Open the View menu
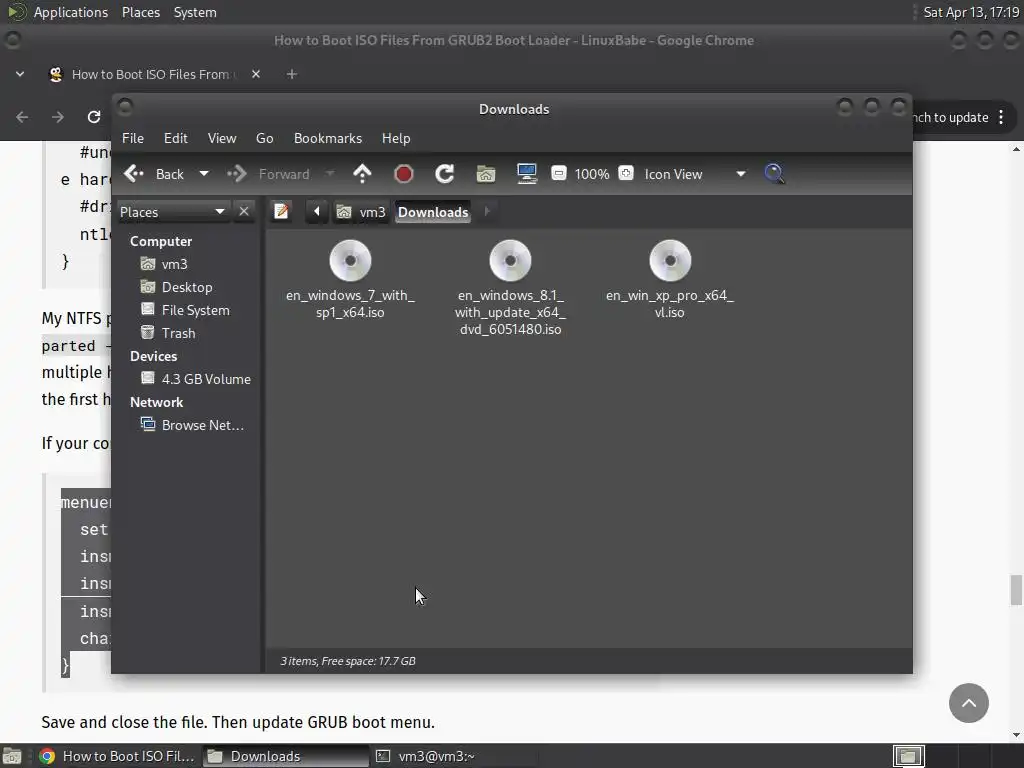The width and height of the screenshot is (1024, 768). [x=222, y=138]
